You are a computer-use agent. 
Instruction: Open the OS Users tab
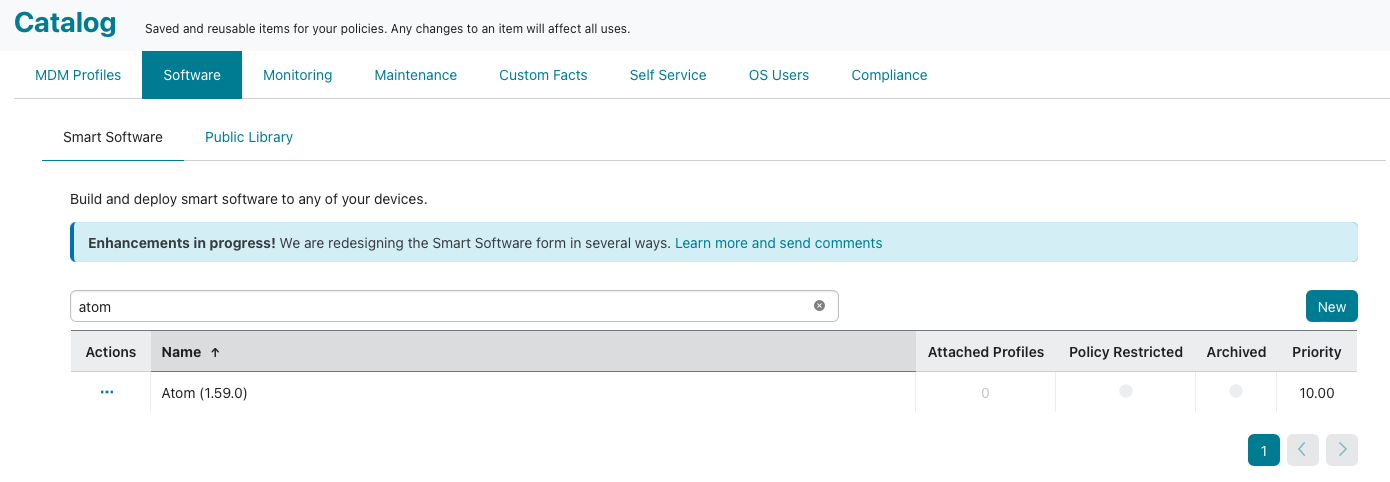click(x=779, y=75)
